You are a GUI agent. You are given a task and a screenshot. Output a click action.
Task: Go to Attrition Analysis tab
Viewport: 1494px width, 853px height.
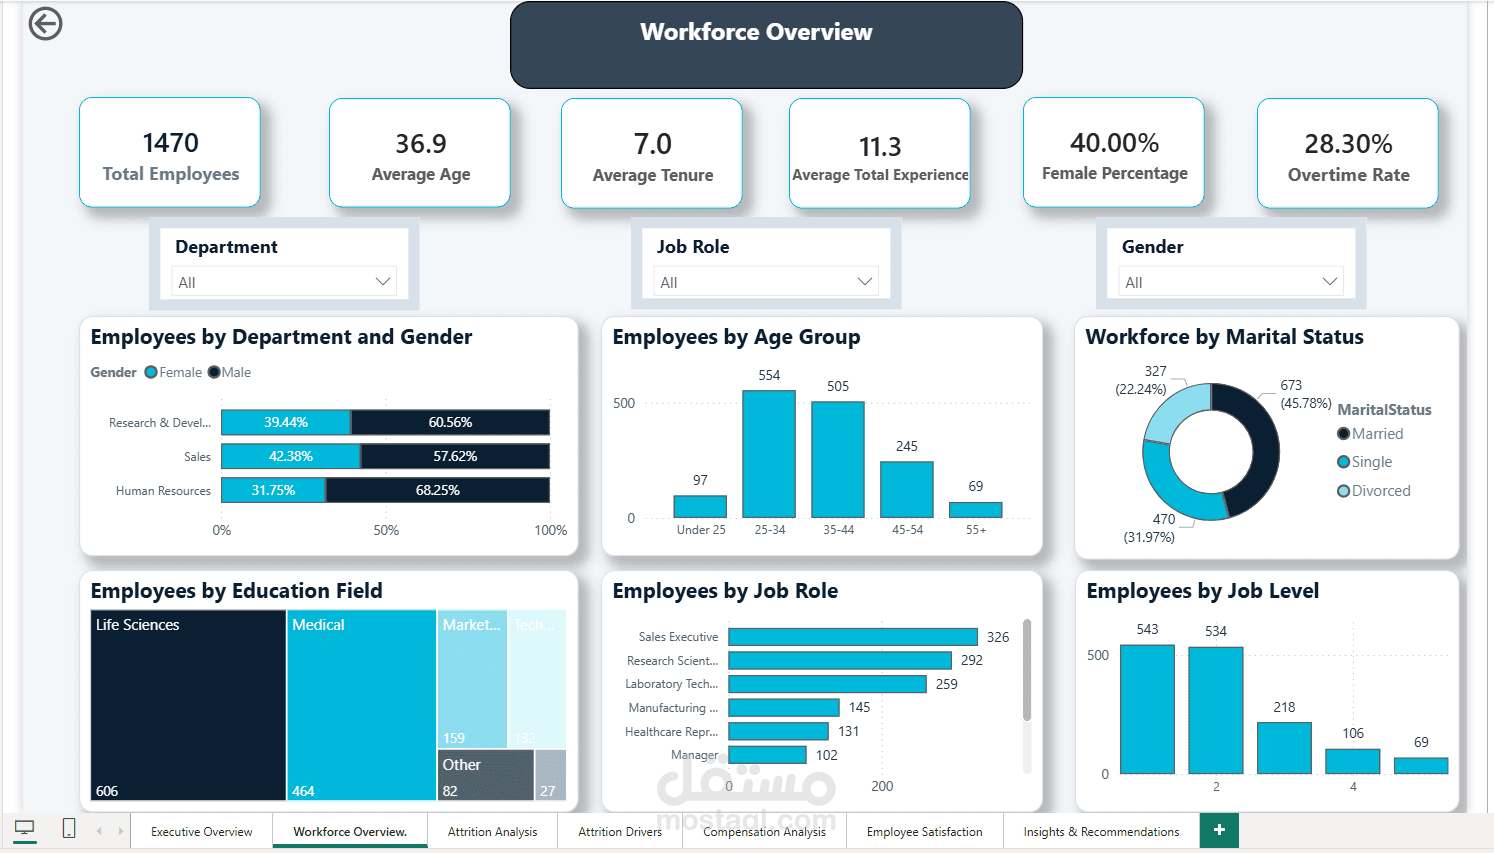[492, 831]
